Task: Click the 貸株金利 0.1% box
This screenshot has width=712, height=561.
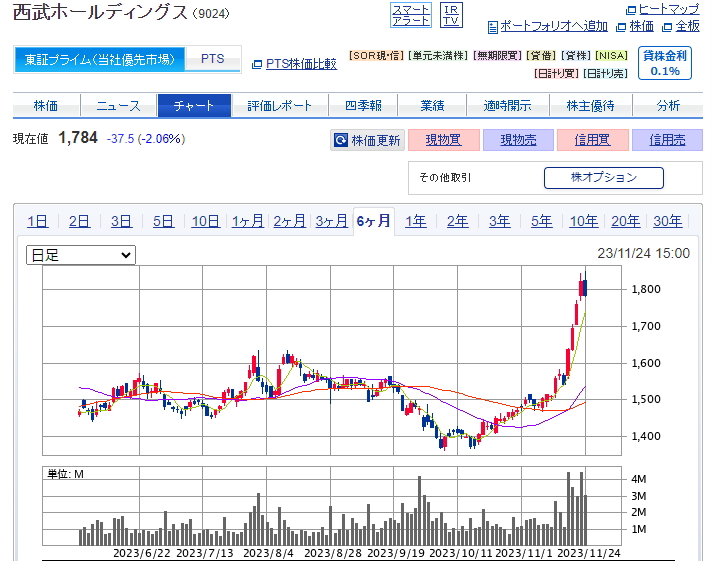Action: pyautogui.click(x=664, y=63)
